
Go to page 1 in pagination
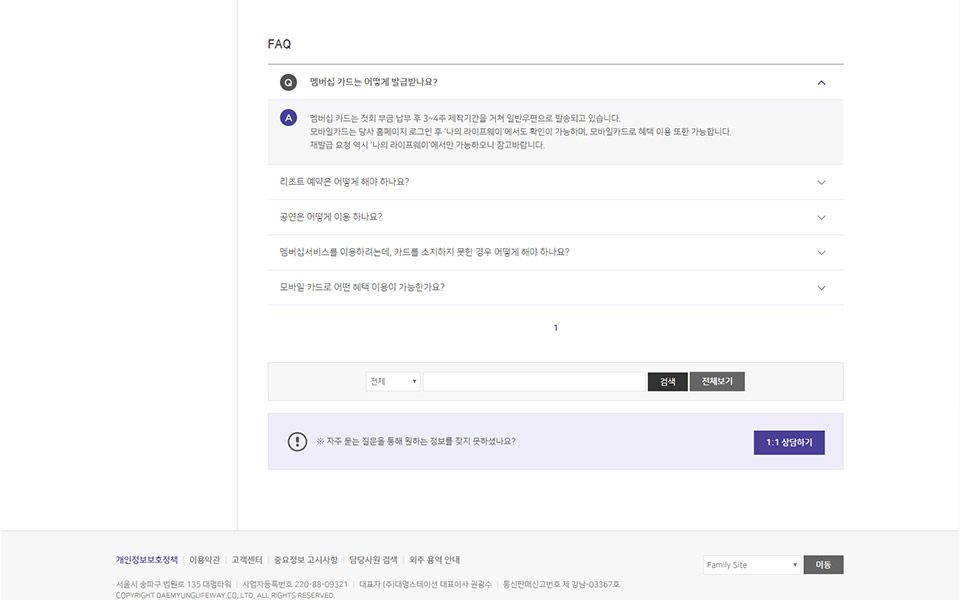556,328
